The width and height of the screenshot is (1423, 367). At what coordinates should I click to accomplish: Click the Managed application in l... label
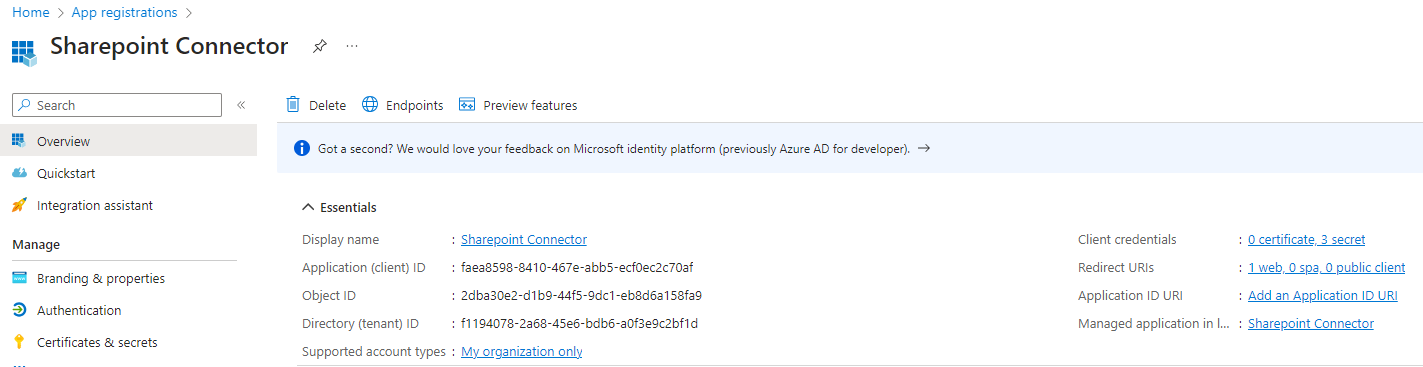pos(1154,323)
